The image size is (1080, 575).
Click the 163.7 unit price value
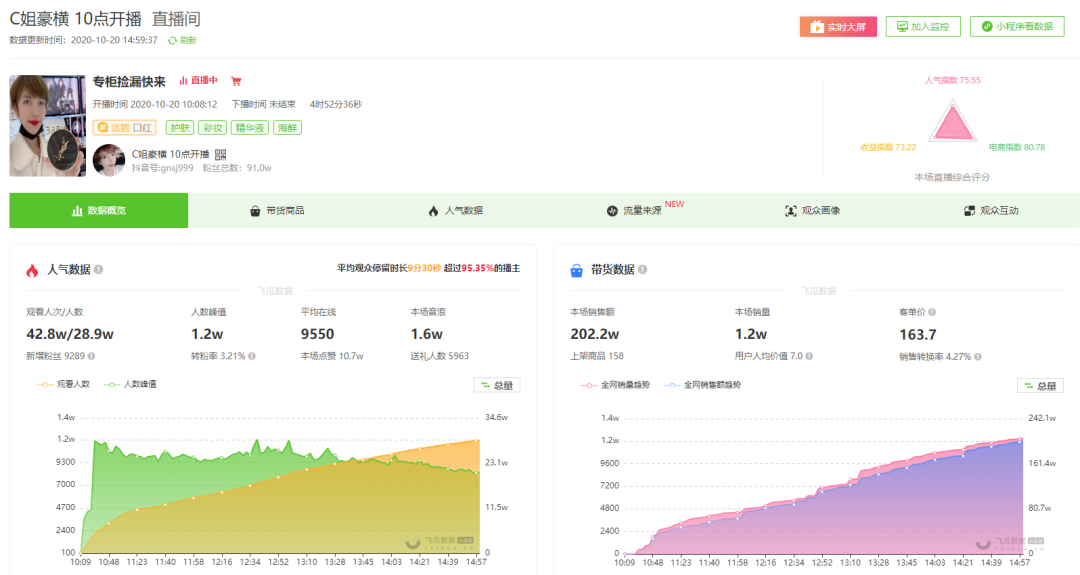[x=917, y=335]
